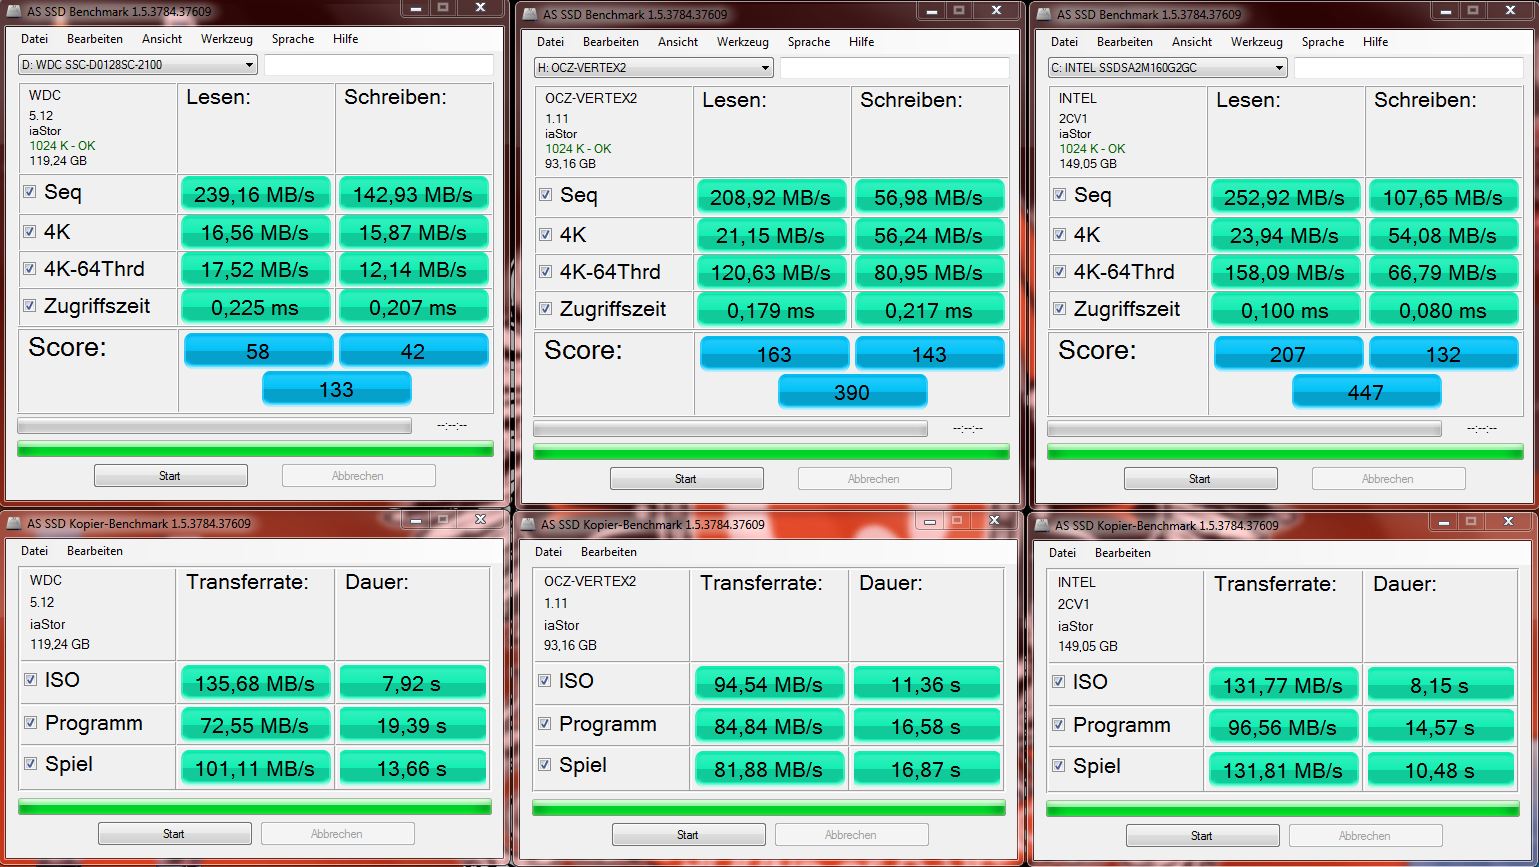Click the WDC Kopier-Benchmark window title icon
Image resolution: width=1539 pixels, height=867 pixels.
[13, 523]
